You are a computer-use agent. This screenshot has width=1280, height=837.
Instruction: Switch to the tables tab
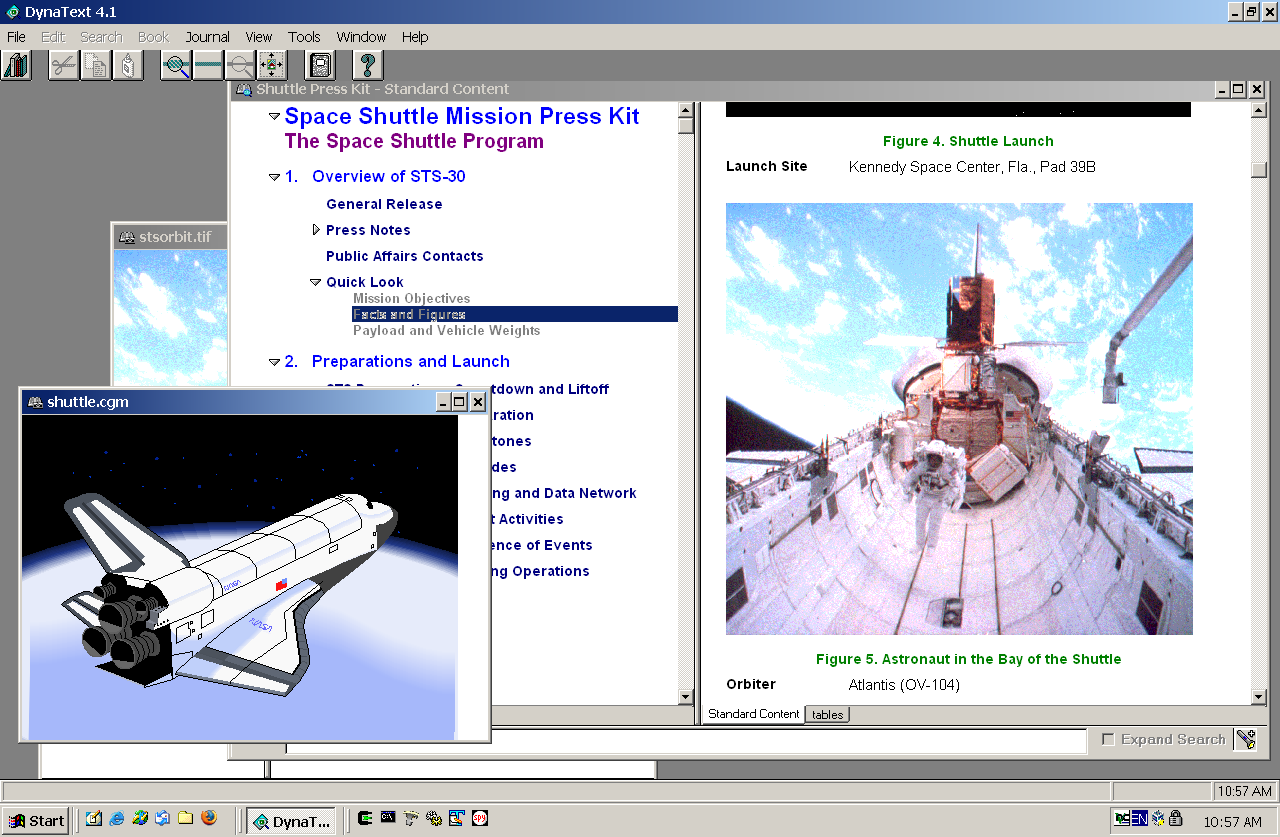coord(827,714)
